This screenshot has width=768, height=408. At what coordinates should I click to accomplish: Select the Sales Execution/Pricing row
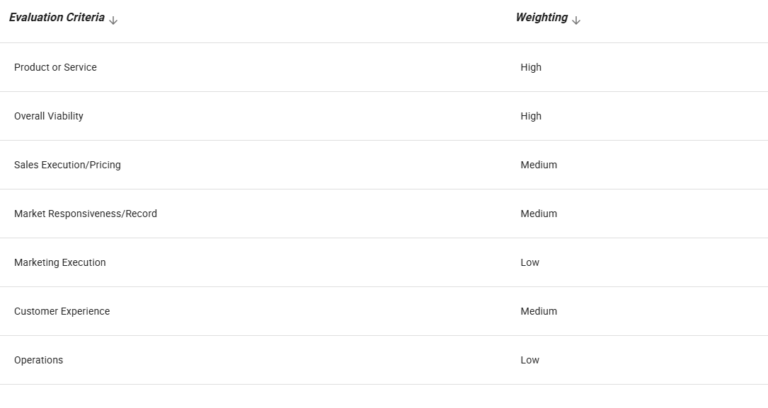coord(67,165)
